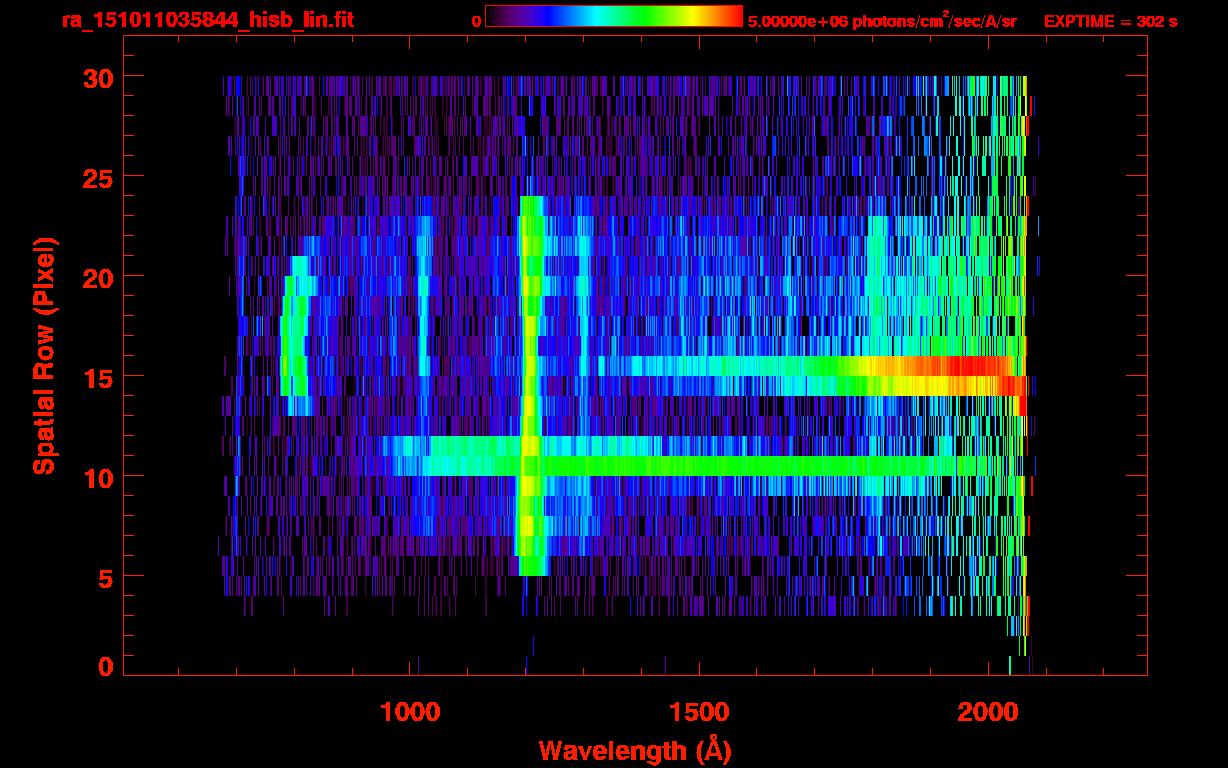The width and height of the screenshot is (1228, 768).
Task: Click the 2000 wavelength tick label
Action: pyautogui.click(x=987, y=712)
